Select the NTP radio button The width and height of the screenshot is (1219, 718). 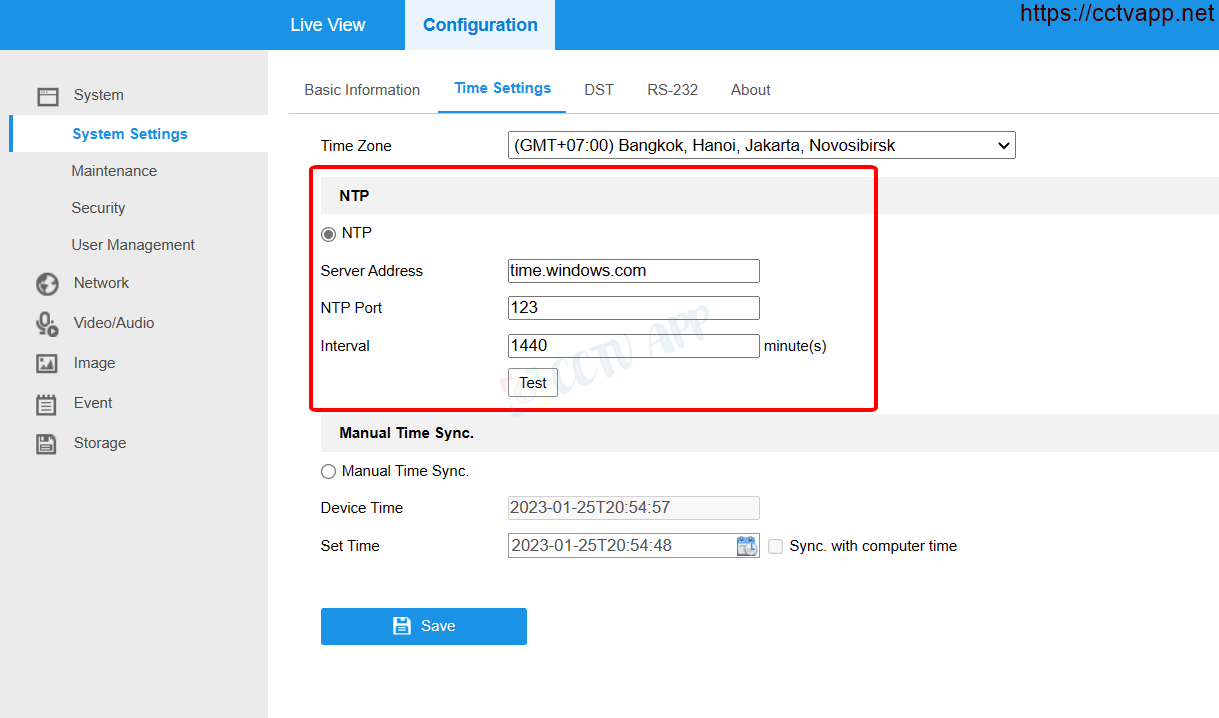328,234
